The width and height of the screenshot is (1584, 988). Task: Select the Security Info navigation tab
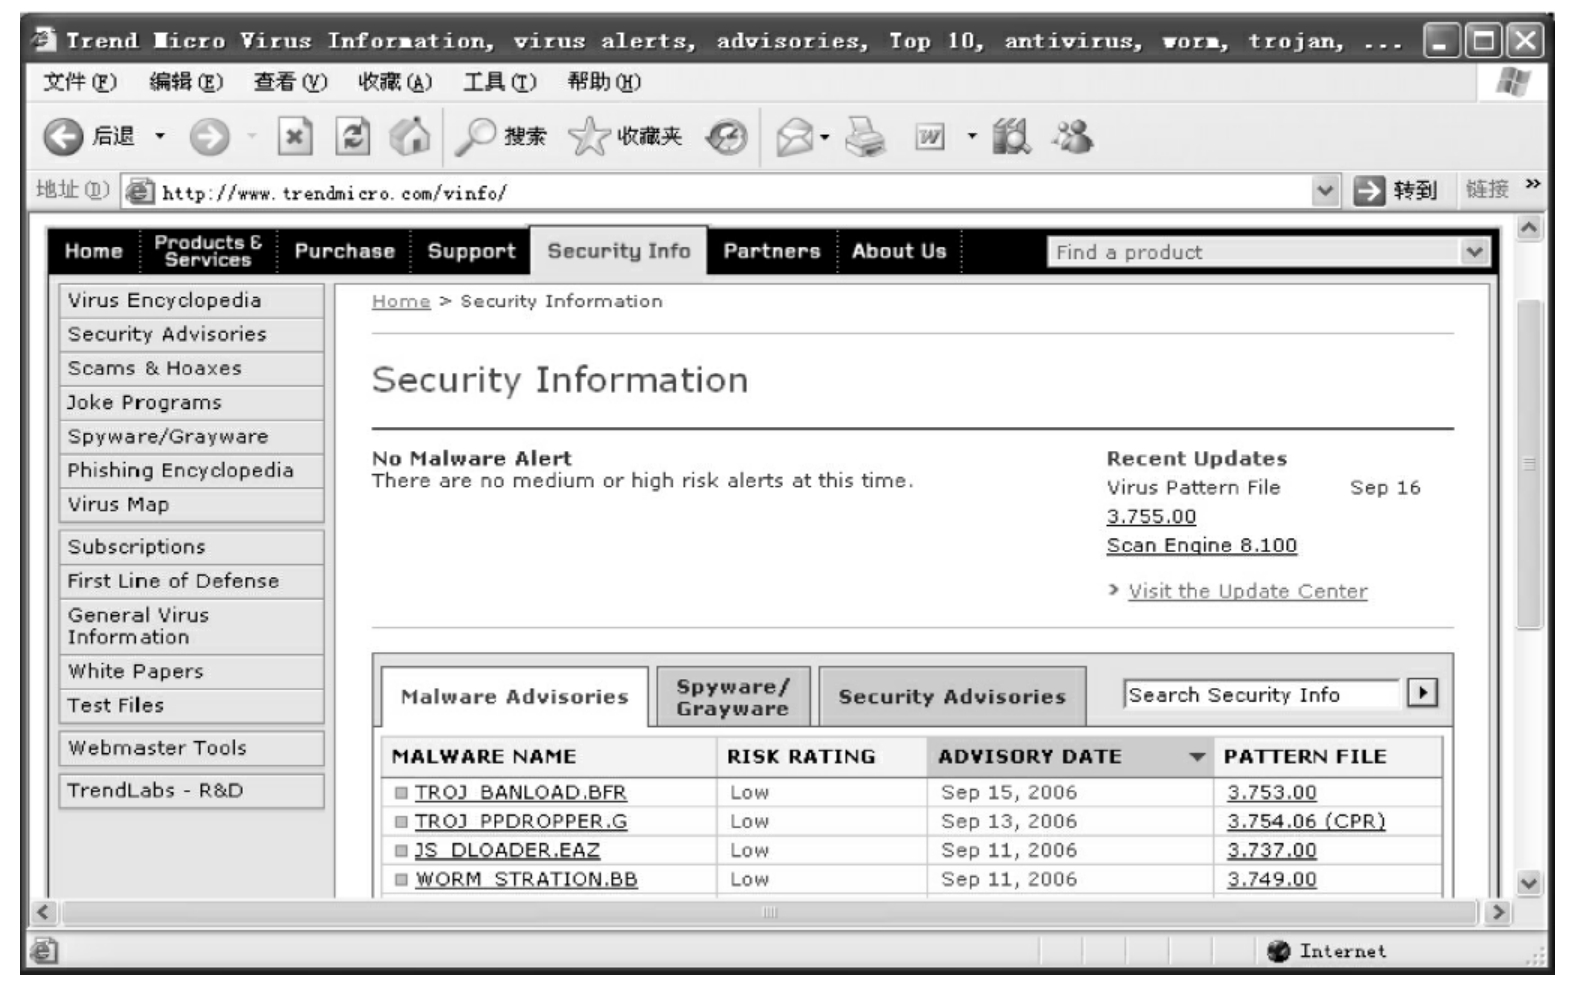(619, 251)
